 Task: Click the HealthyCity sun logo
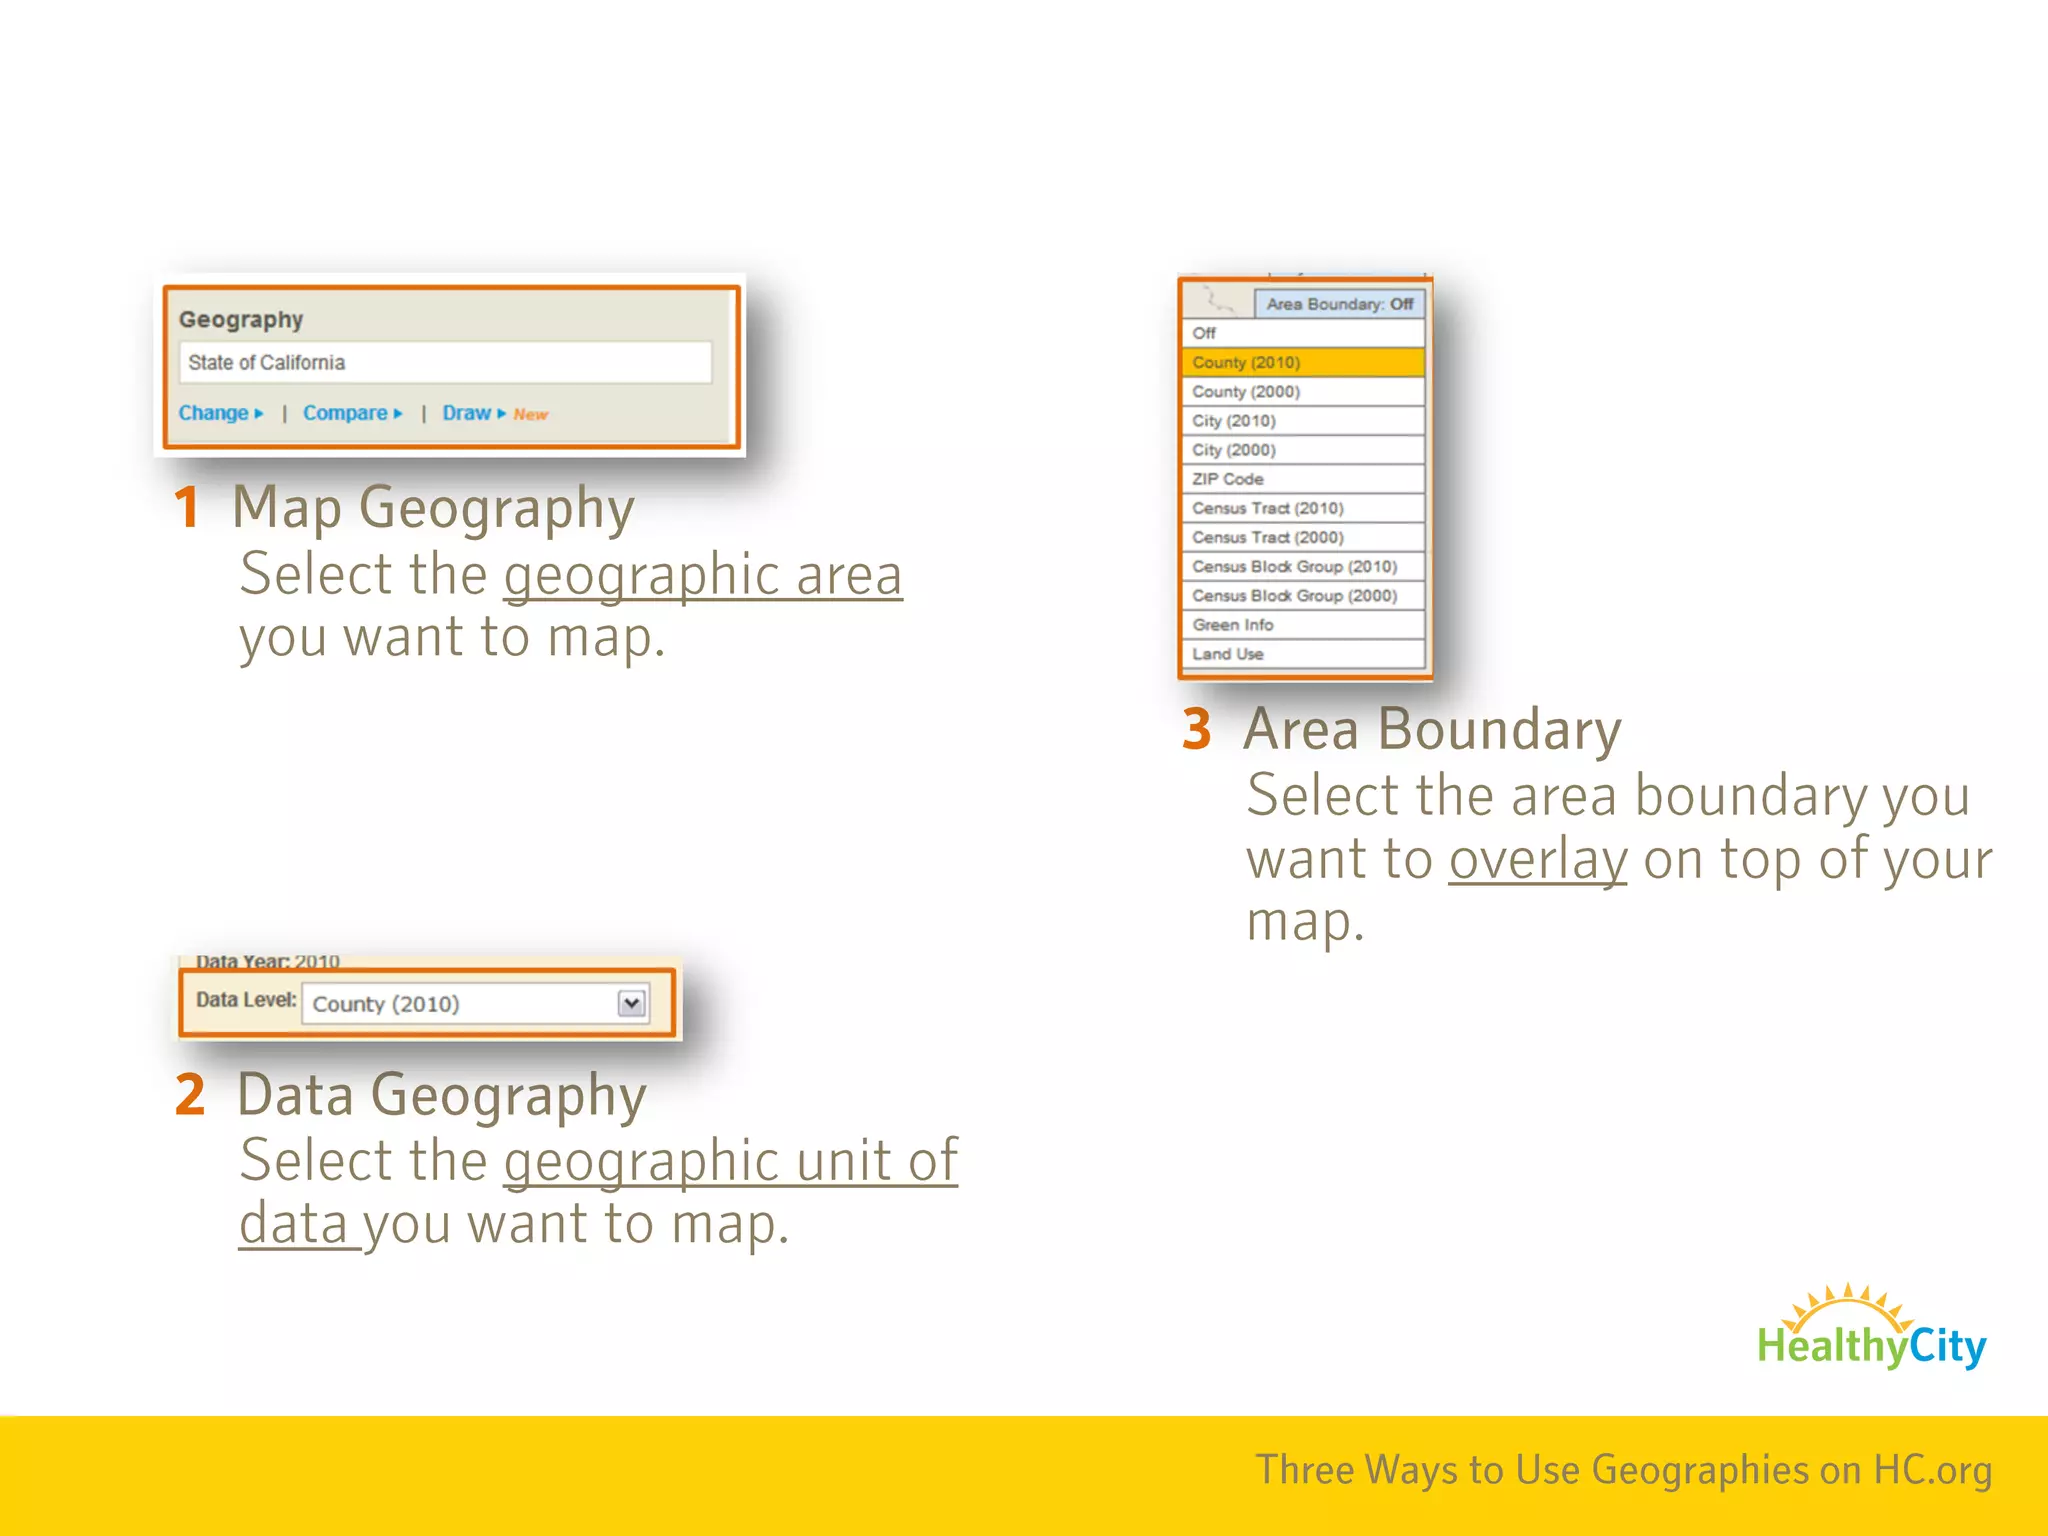(x=1870, y=1328)
